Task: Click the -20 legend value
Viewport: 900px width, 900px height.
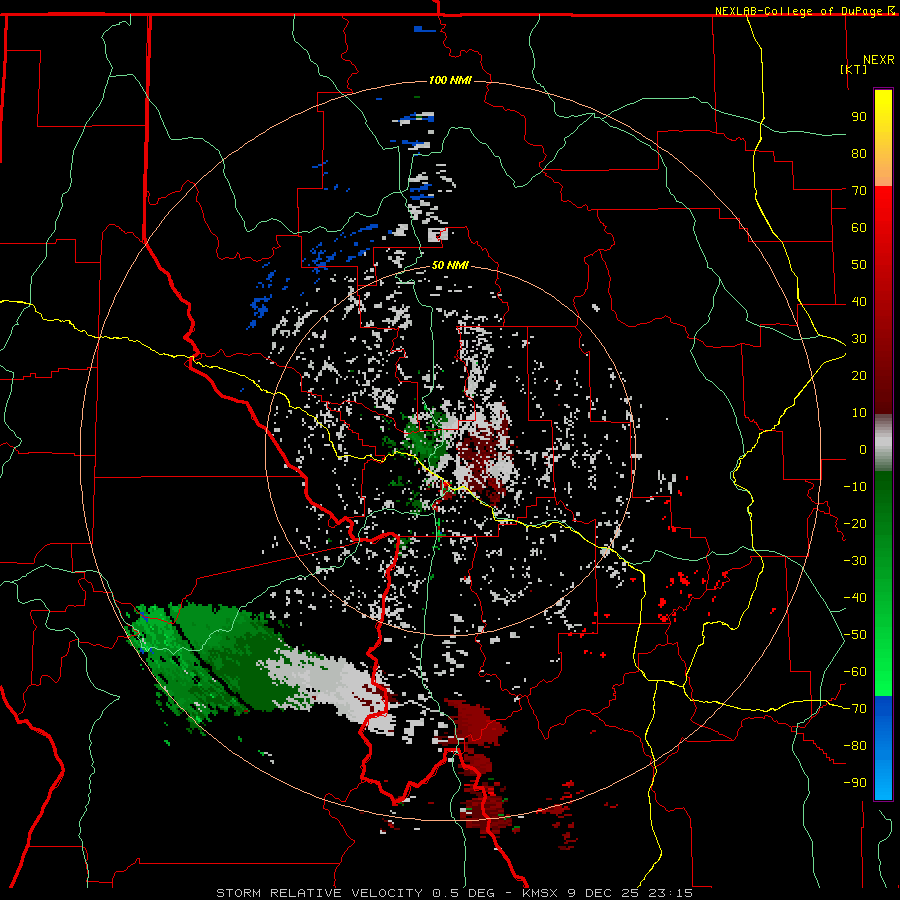Action: (x=855, y=523)
